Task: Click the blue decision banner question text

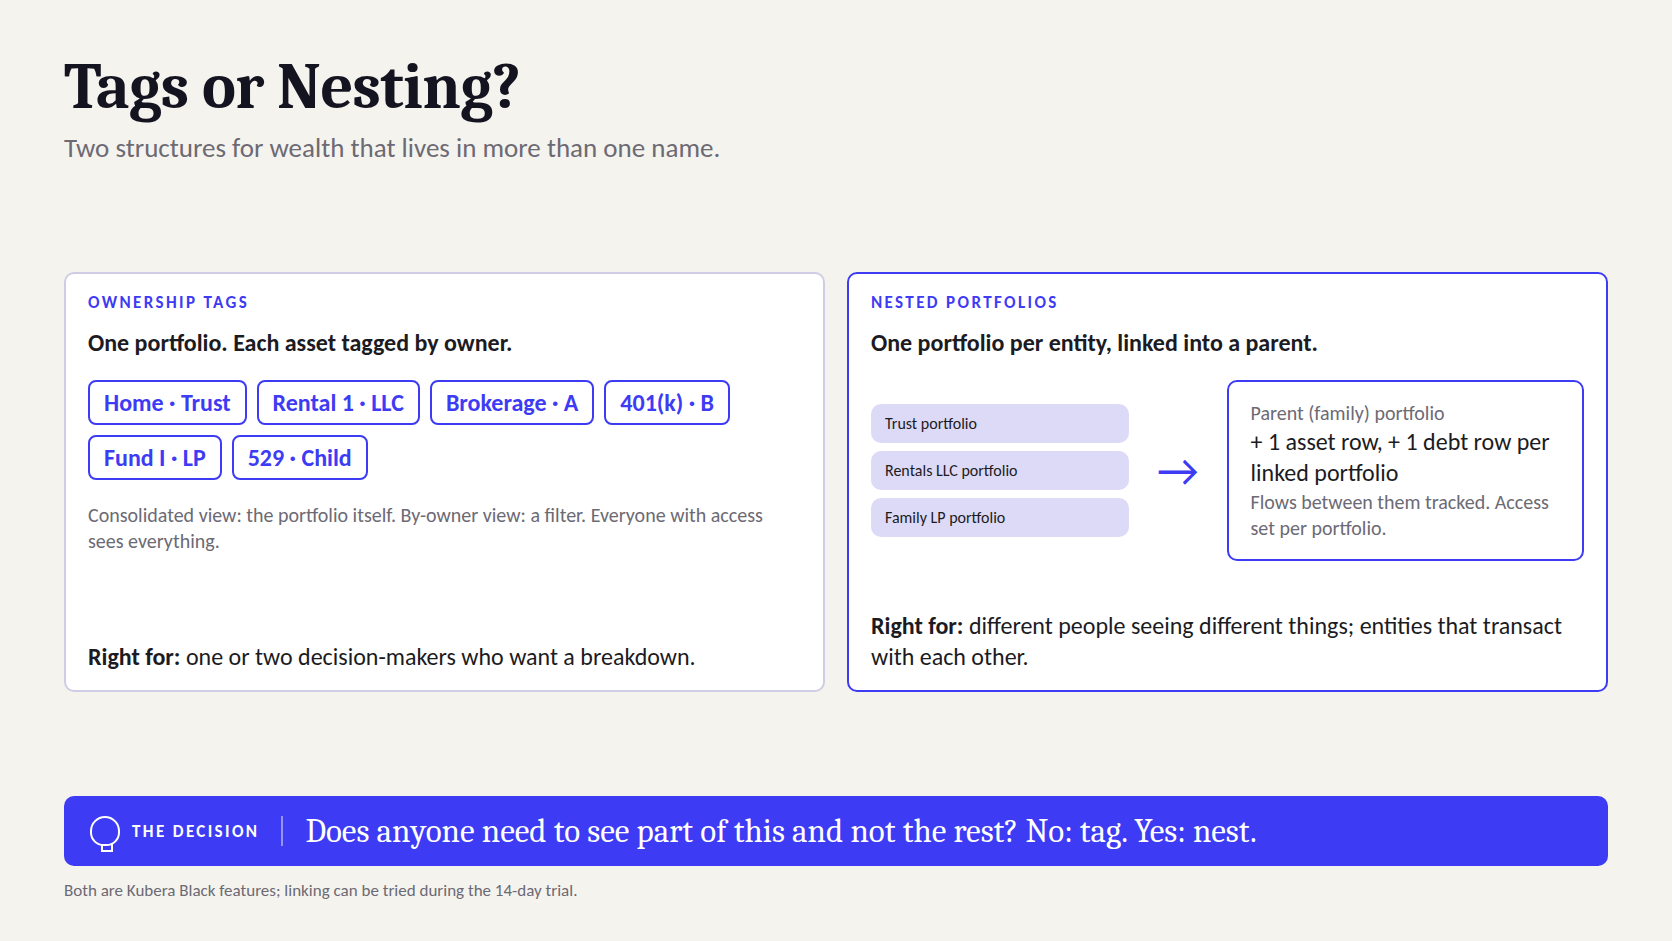Action: point(781,832)
